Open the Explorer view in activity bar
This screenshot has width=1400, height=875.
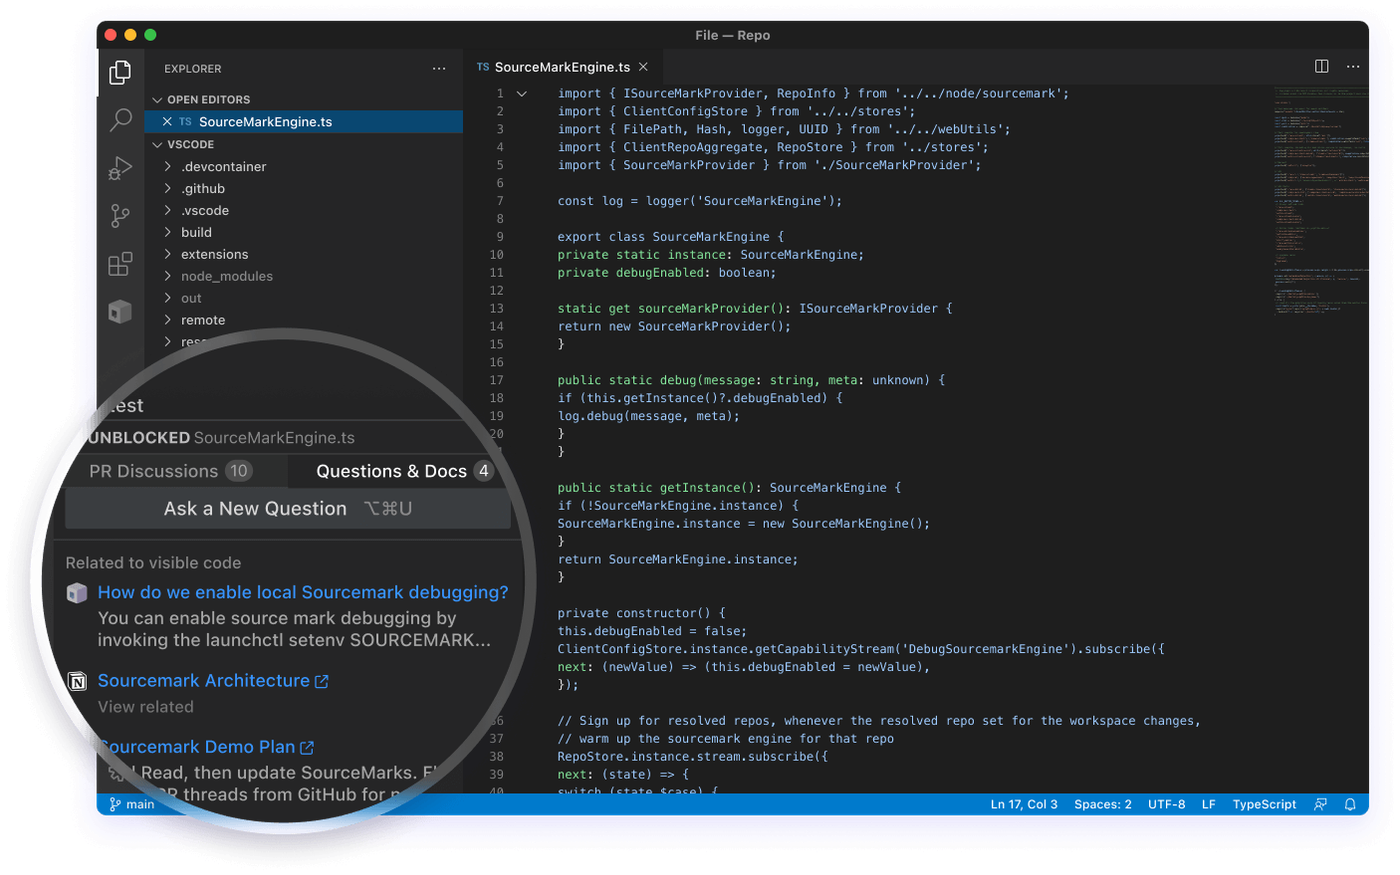(120, 72)
